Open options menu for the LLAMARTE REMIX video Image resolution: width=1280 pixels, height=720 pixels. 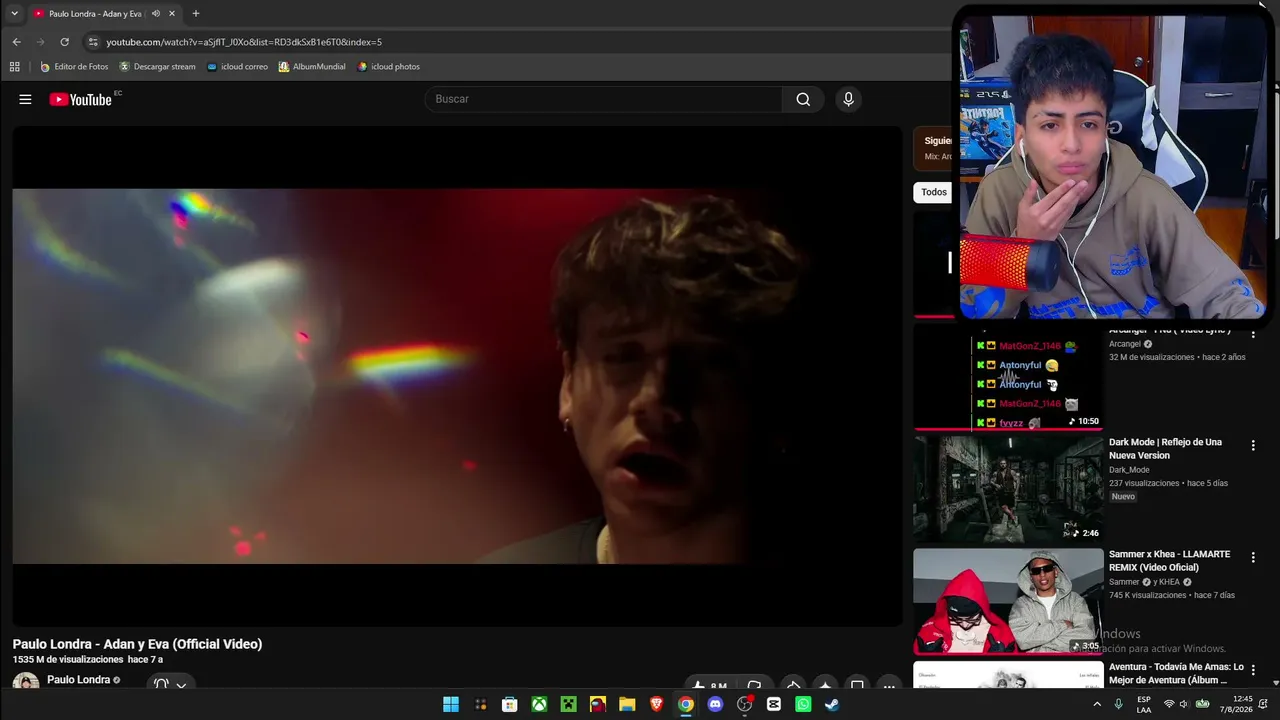click(1253, 557)
